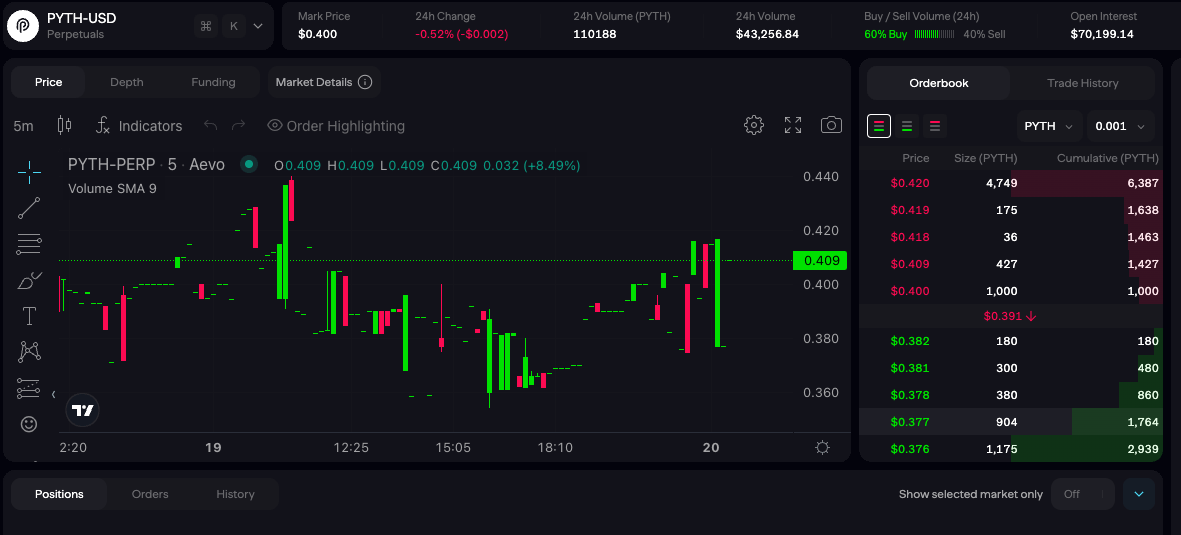Click the $0.377 bid price row
1181x535 pixels.
click(1011, 422)
